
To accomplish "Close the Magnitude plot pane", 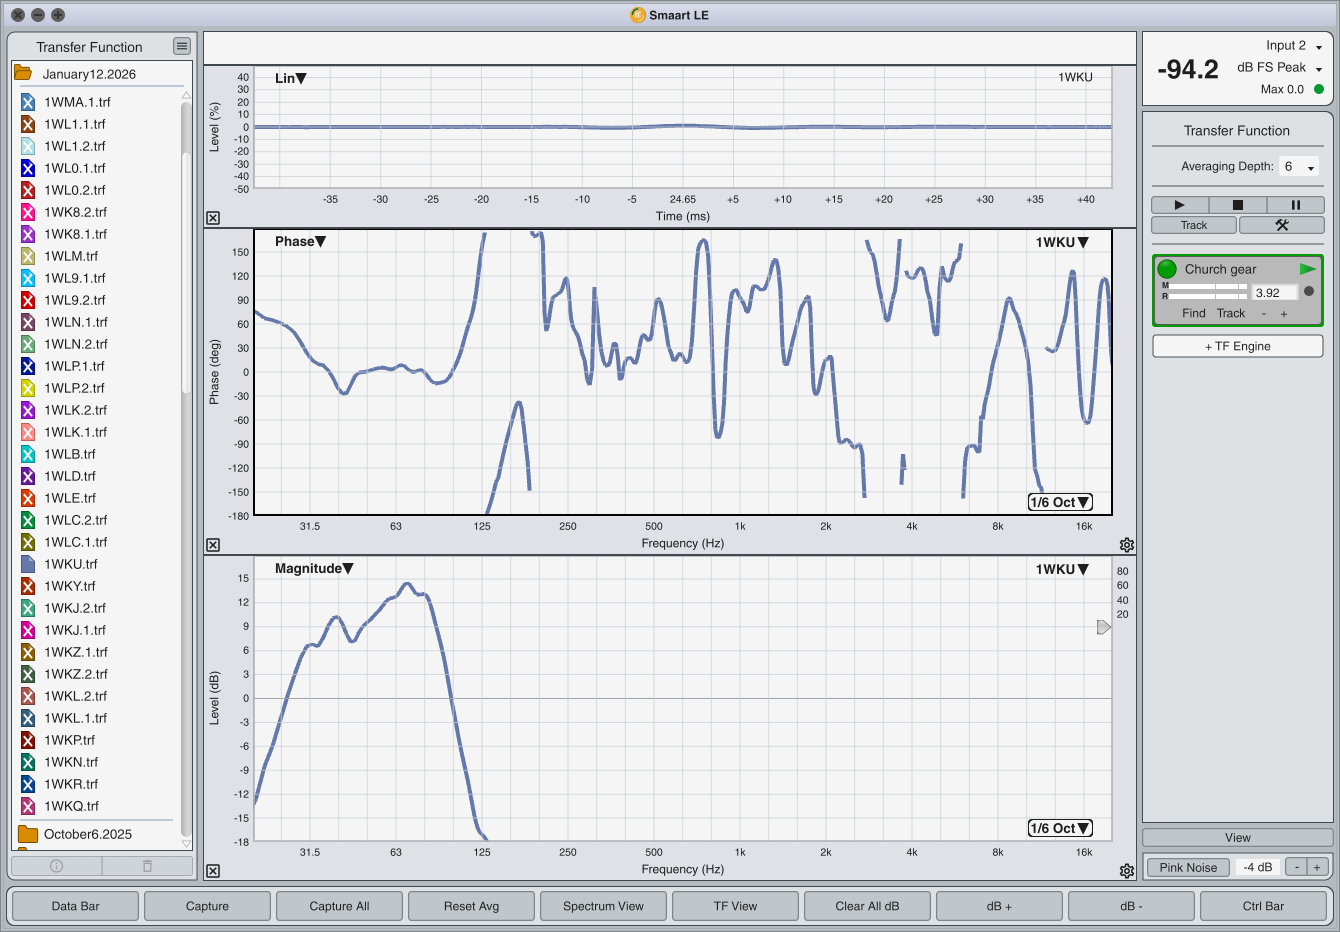I will [213, 871].
